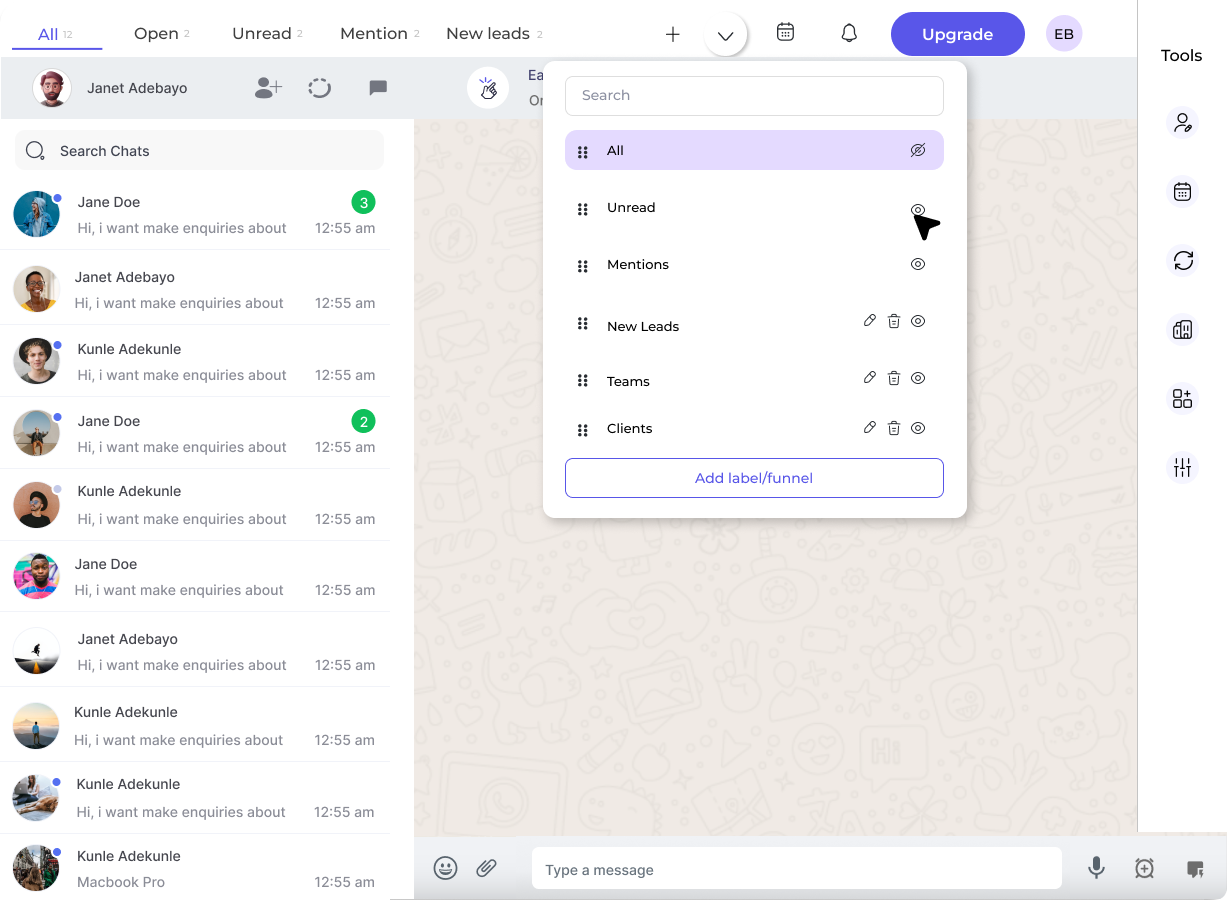Click the Type a message input
This screenshot has width=1227, height=900.
pos(796,869)
